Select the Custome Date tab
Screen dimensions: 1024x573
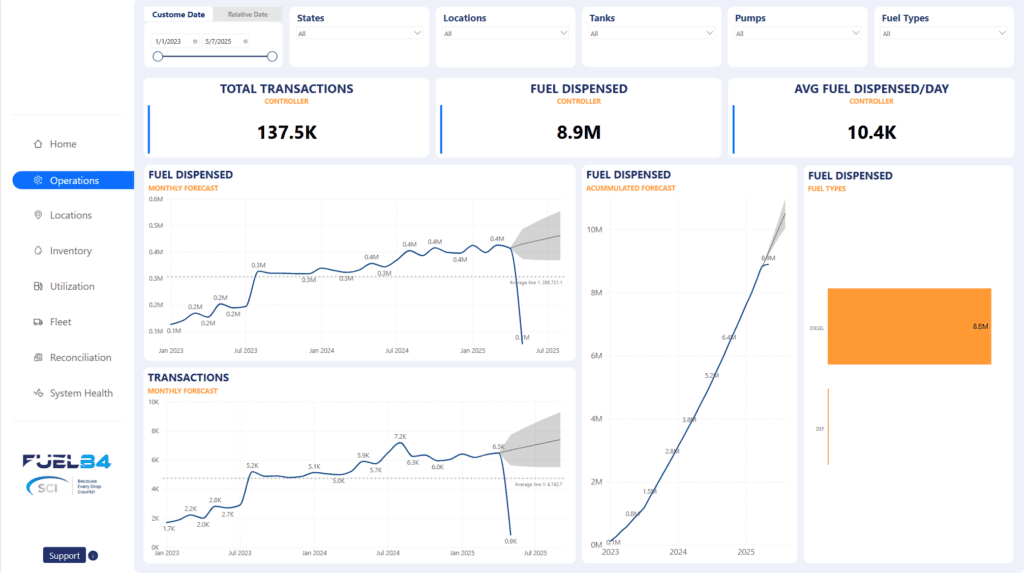tap(179, 15)
